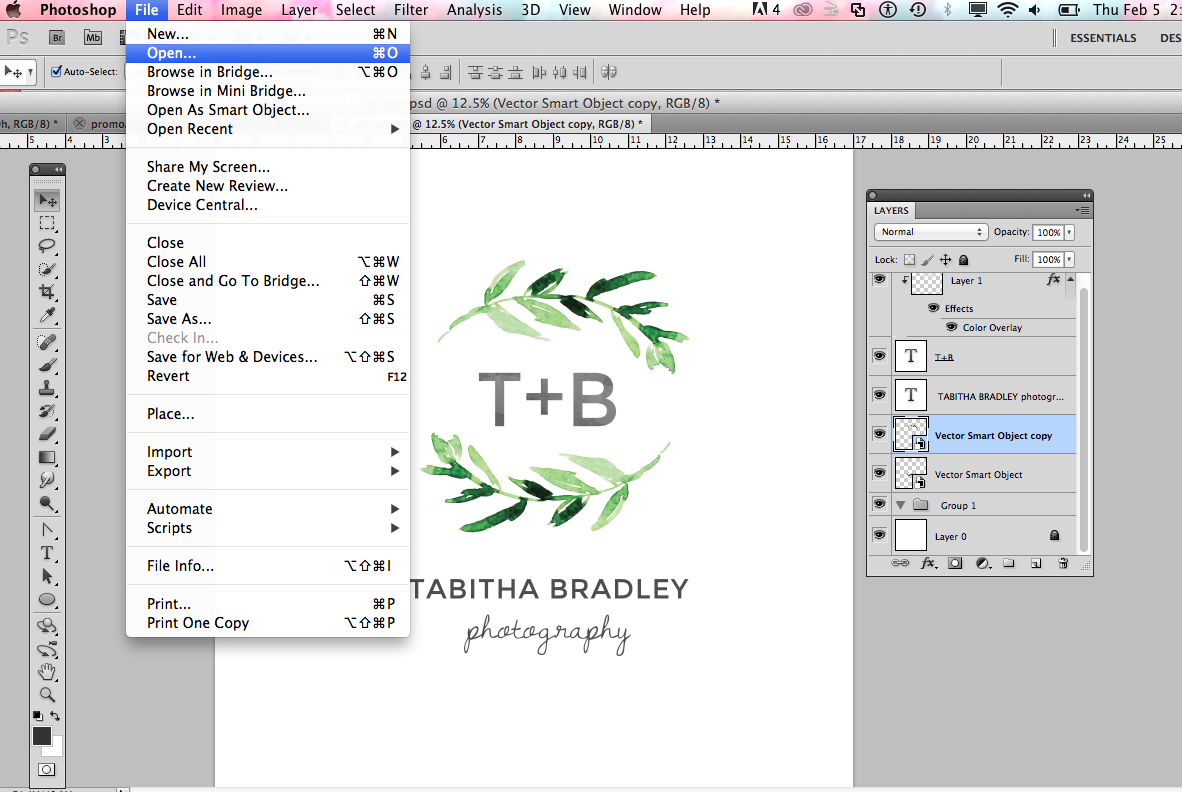This screenshot has width=1182, height=792.
Task: Collapse the Group 1 folder
Action: coord(900,505)
